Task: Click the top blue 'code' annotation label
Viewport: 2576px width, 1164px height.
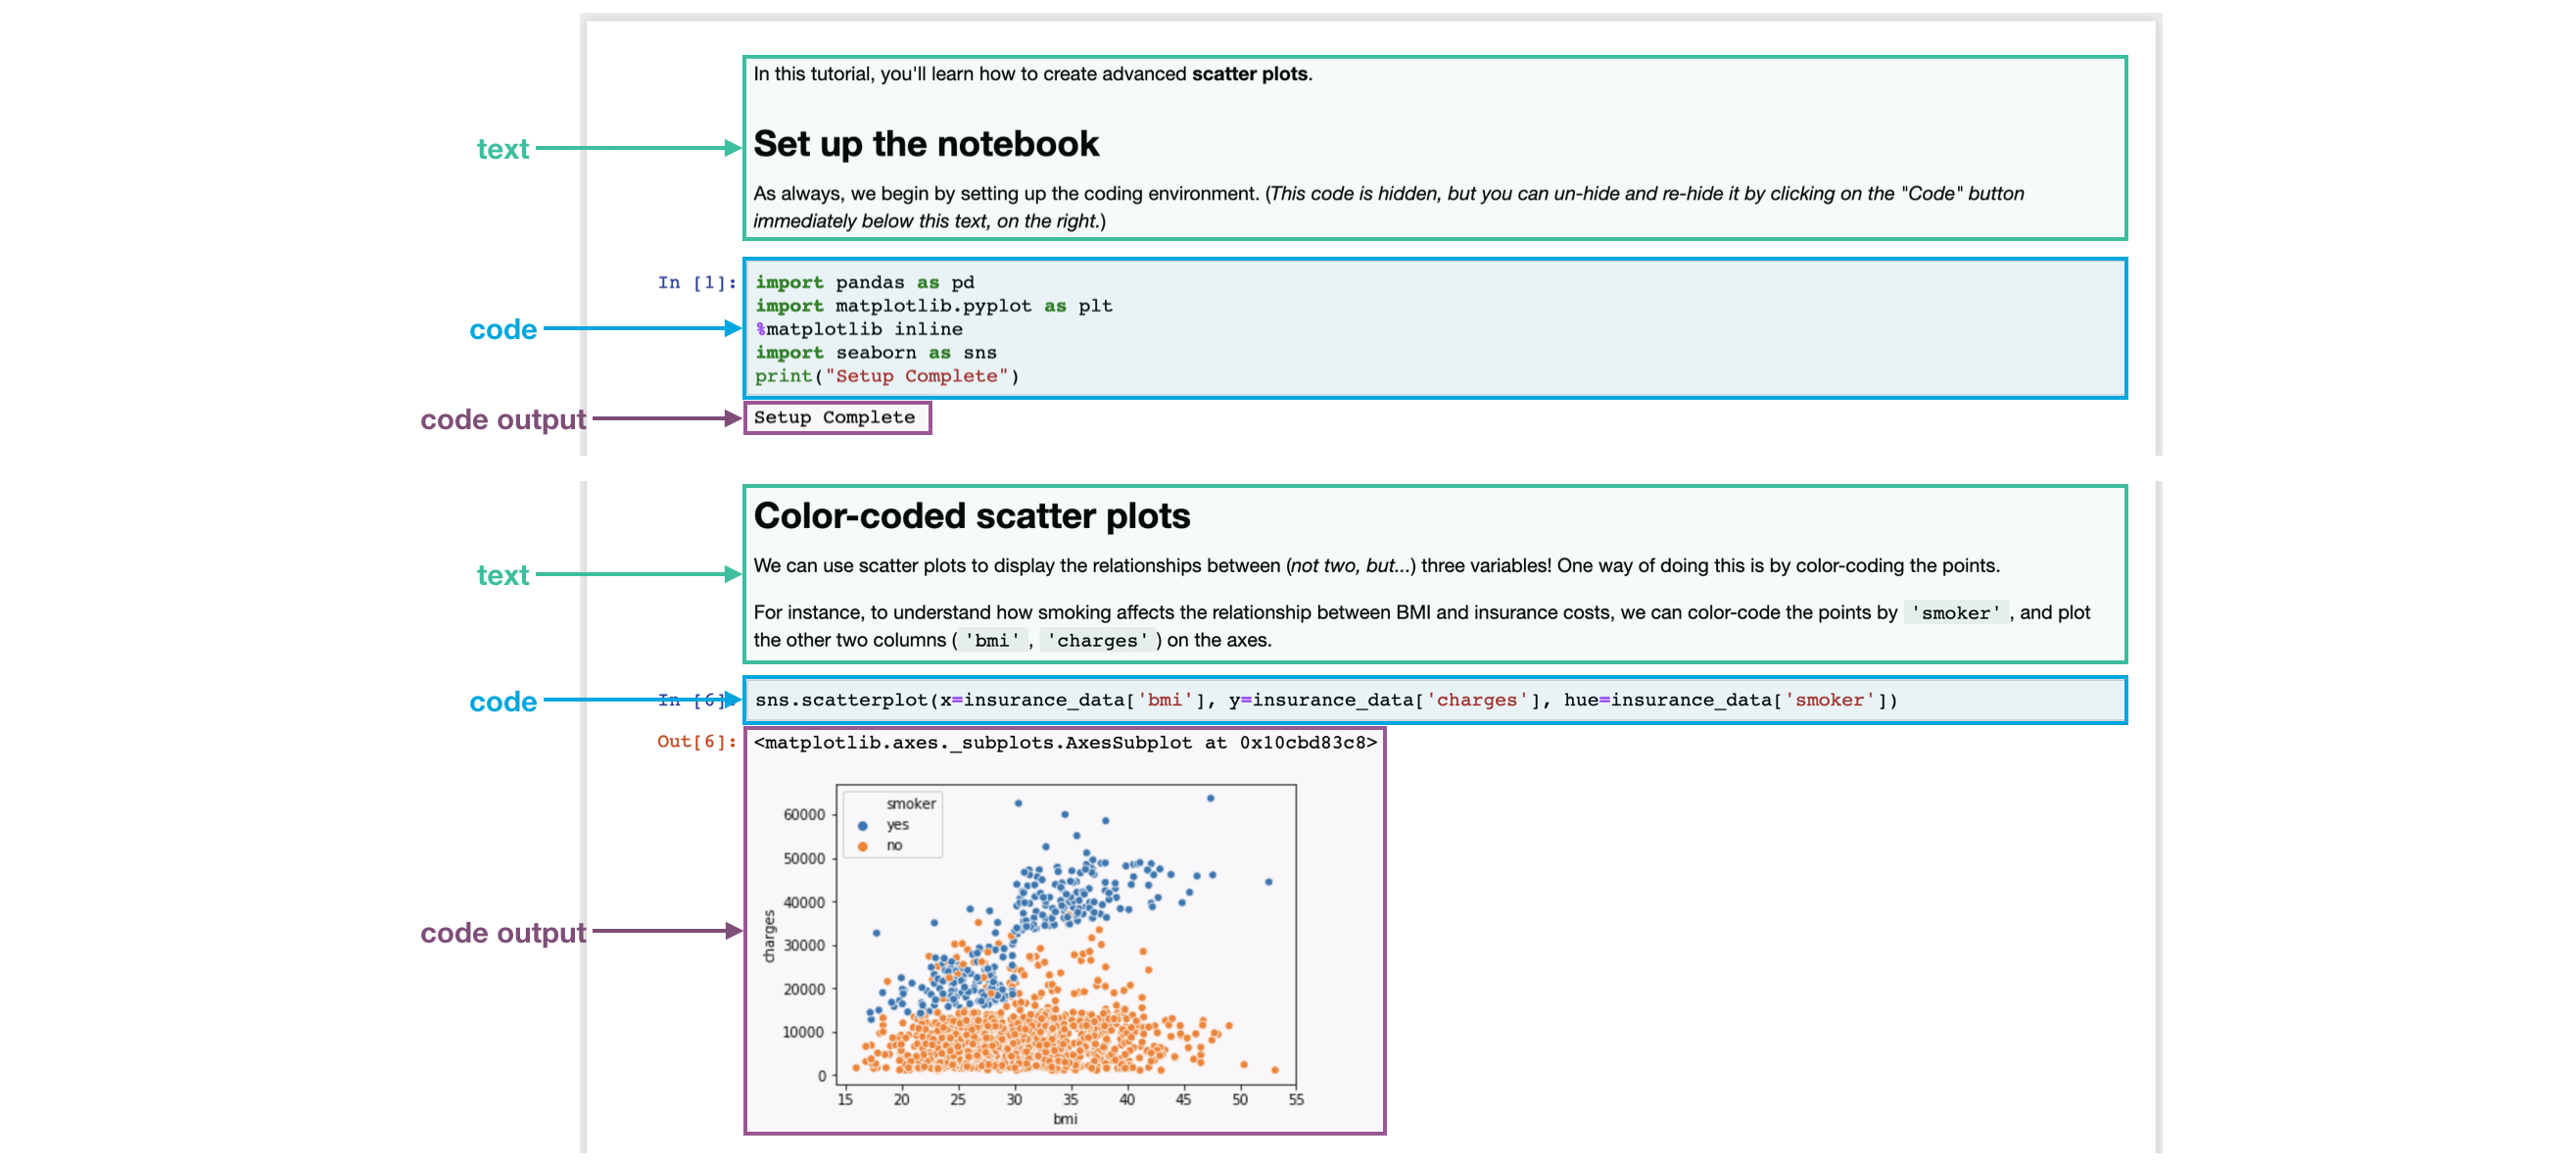Action: coord(502,329)
